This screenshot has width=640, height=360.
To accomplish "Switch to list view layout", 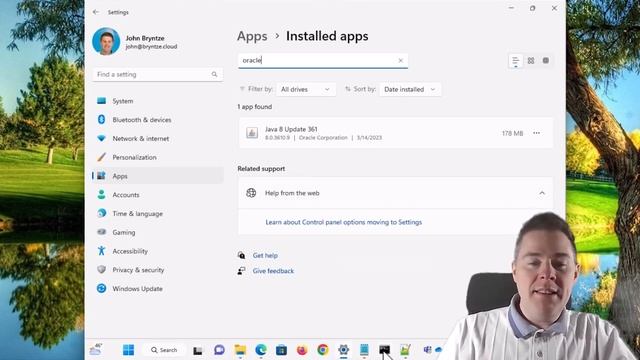I will [516, 61].
